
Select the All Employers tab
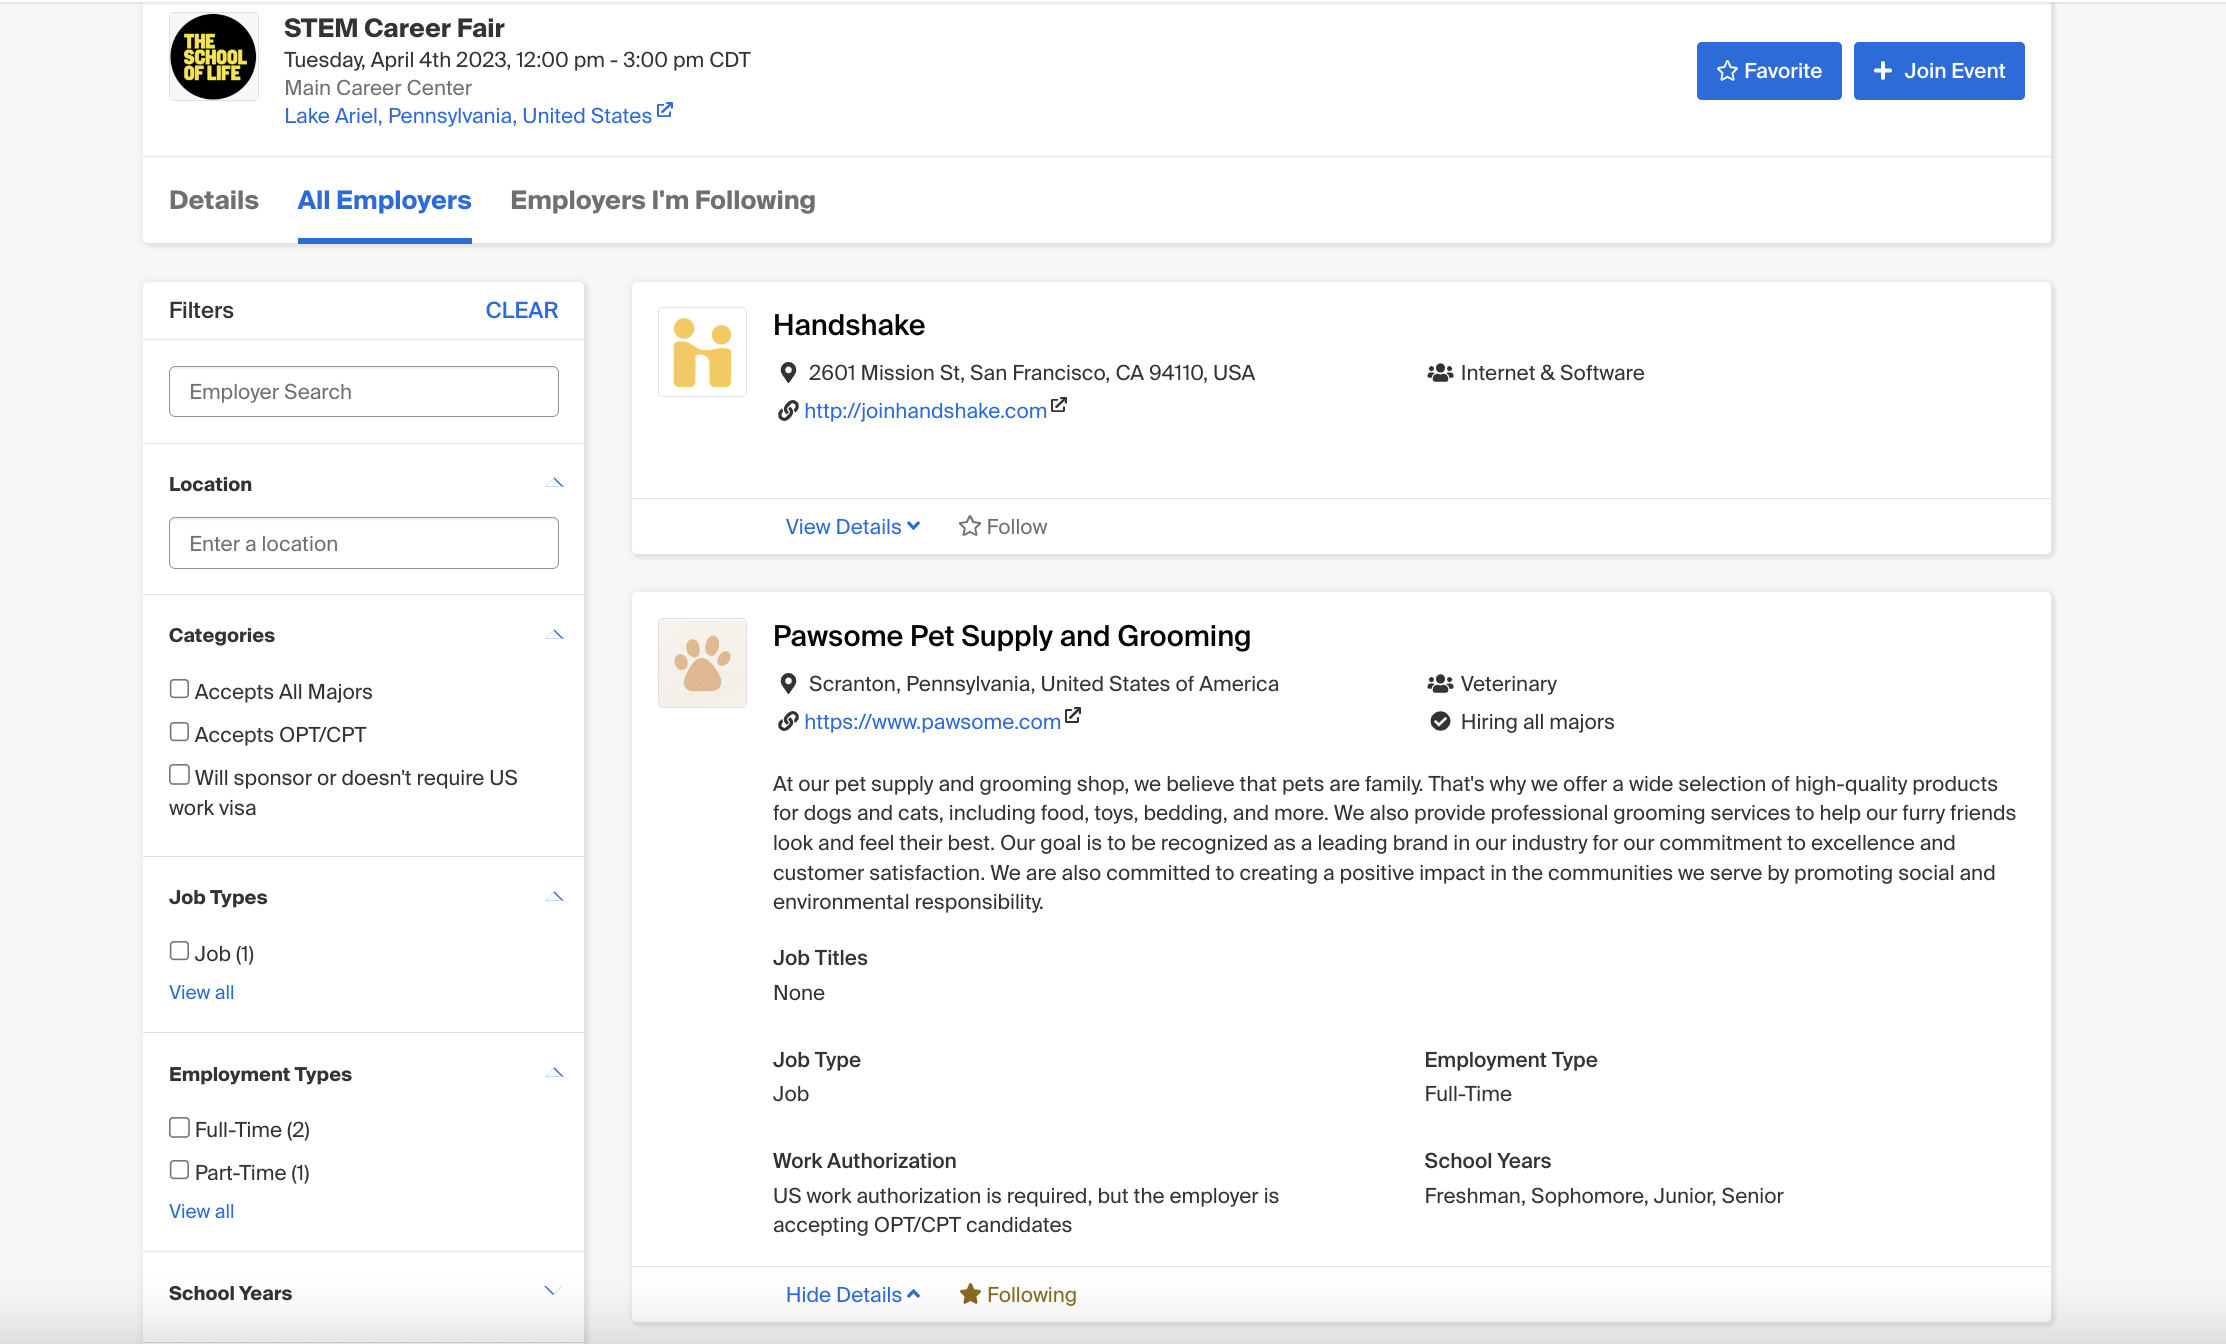coord(385,200)
